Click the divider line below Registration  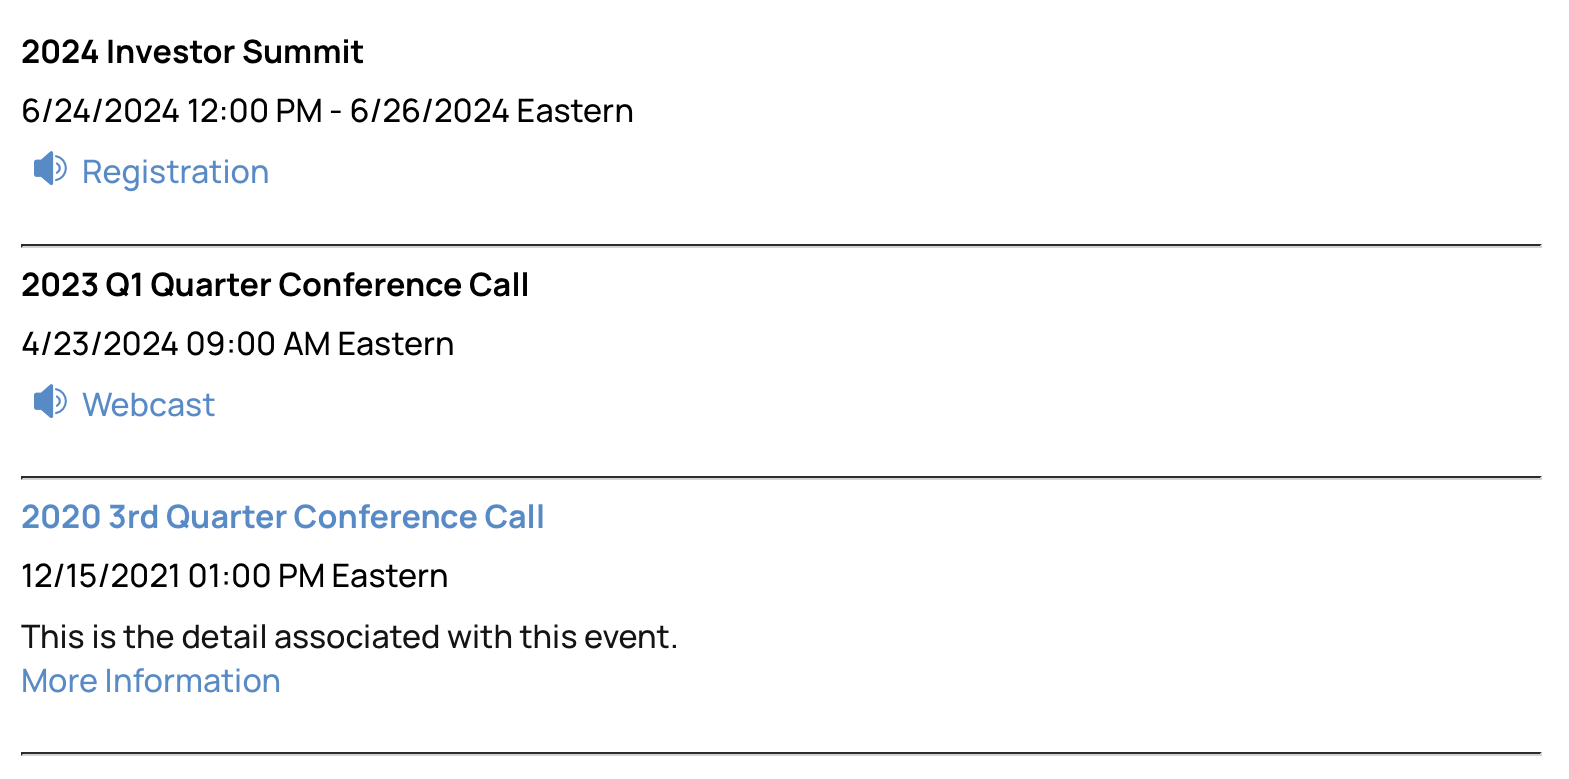click(780, 245)
